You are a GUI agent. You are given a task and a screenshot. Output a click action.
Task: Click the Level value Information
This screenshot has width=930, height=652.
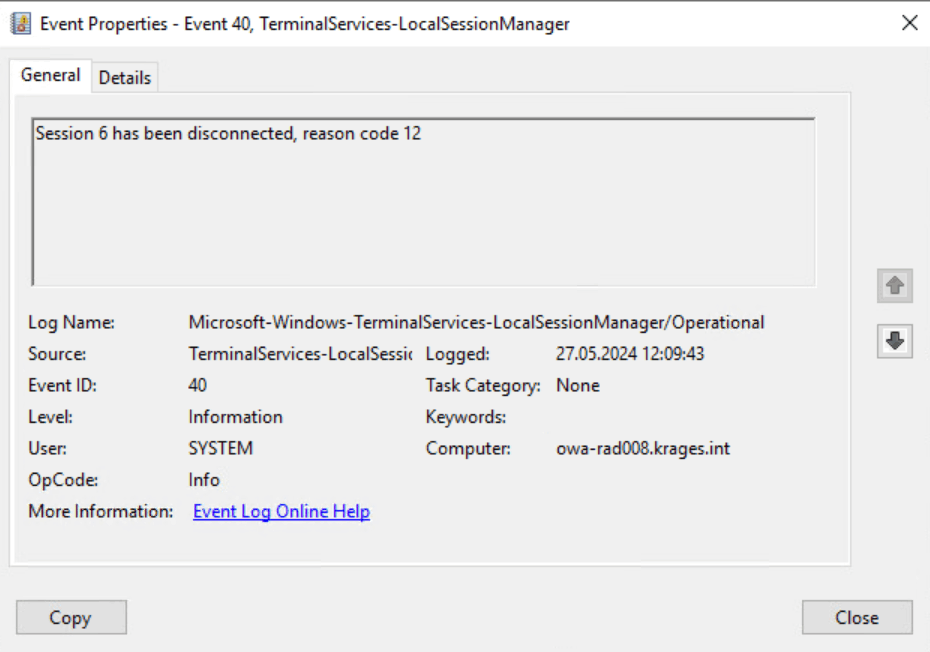point(235,417)
